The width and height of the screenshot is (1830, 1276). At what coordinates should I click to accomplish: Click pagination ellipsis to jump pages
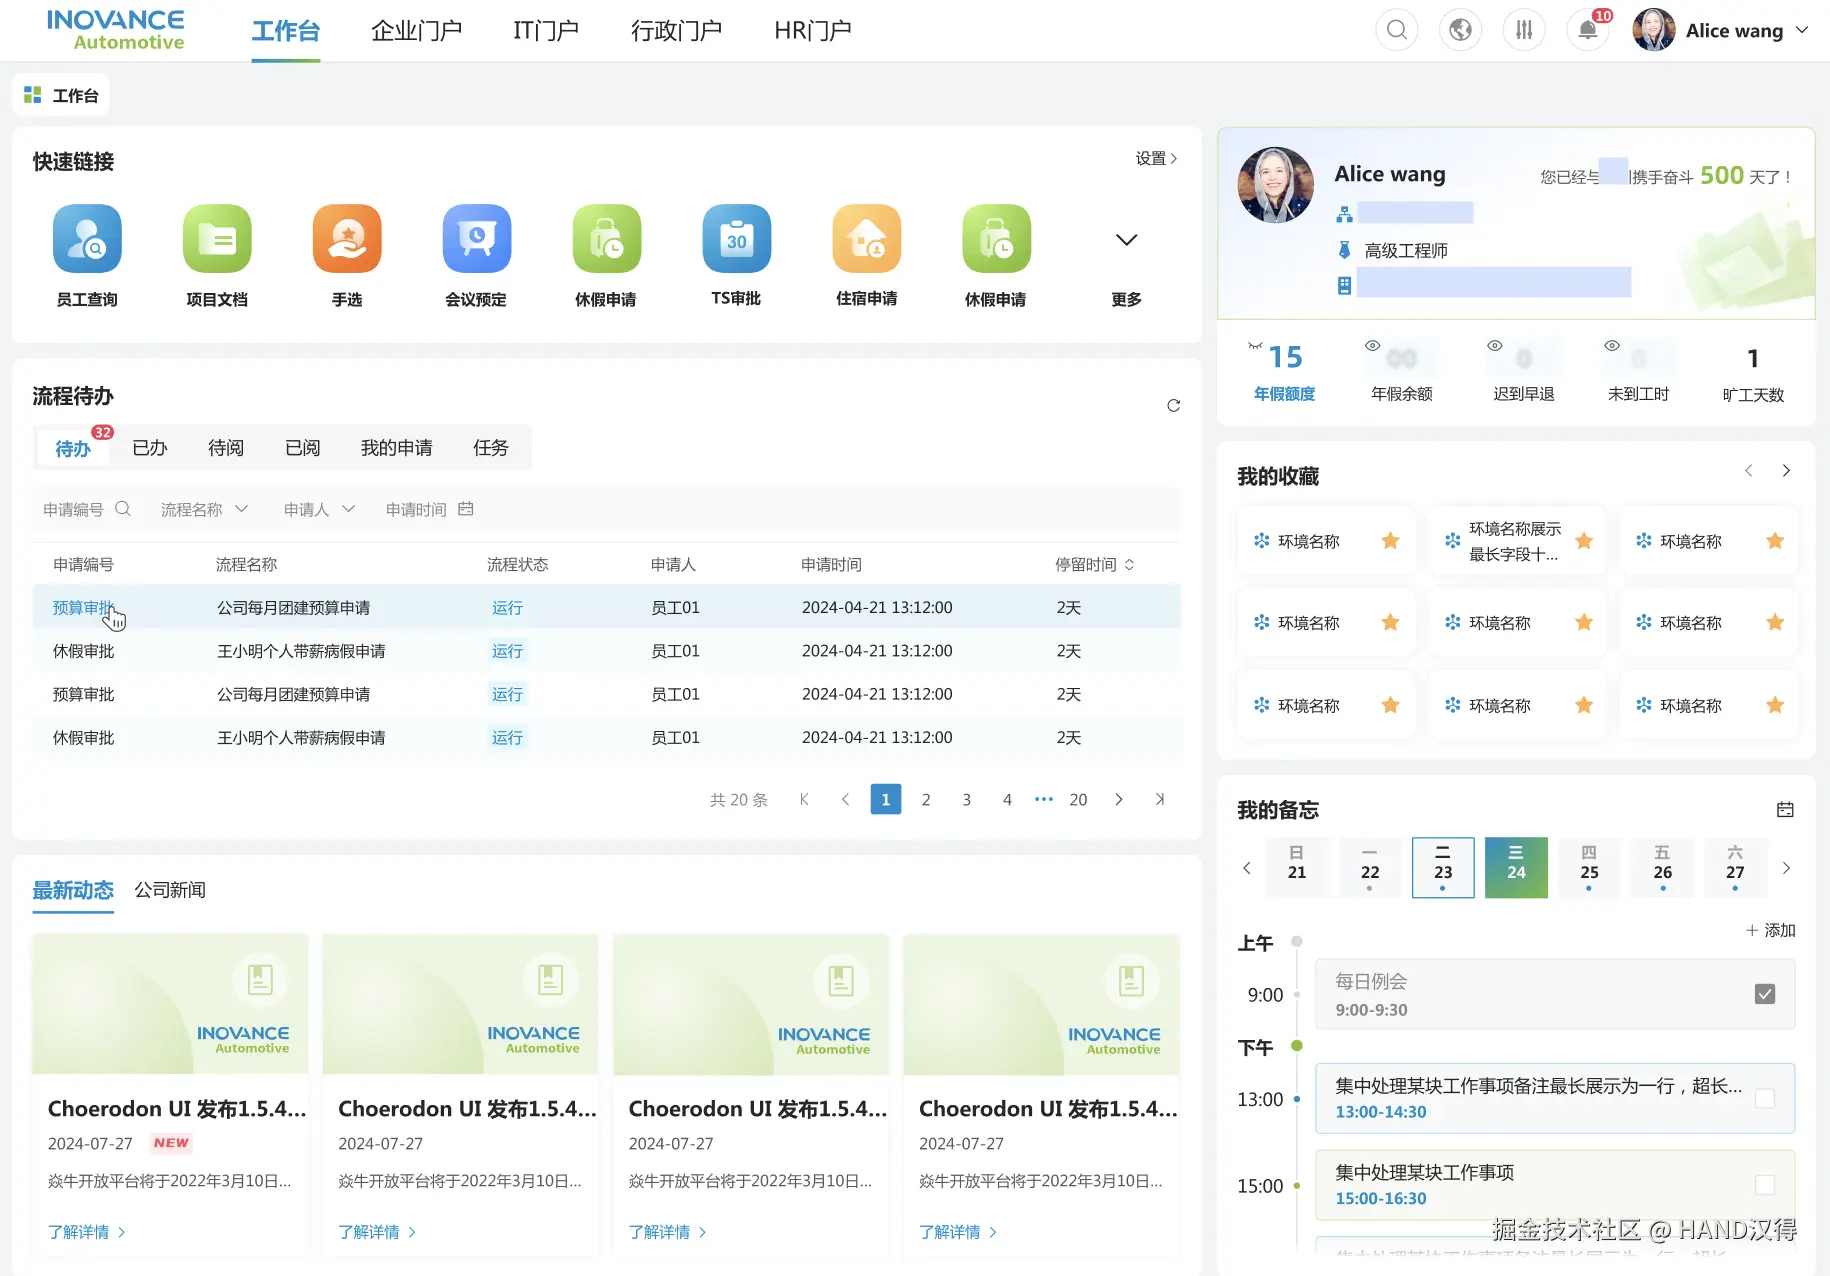[x=1044, y=799]
